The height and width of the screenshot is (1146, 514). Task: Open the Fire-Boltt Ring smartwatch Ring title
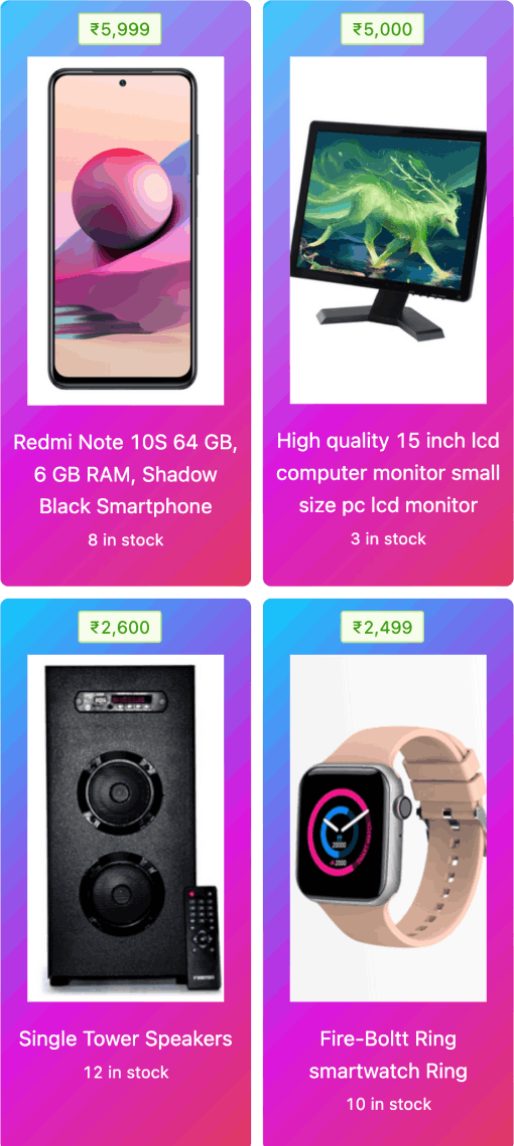388,1055
